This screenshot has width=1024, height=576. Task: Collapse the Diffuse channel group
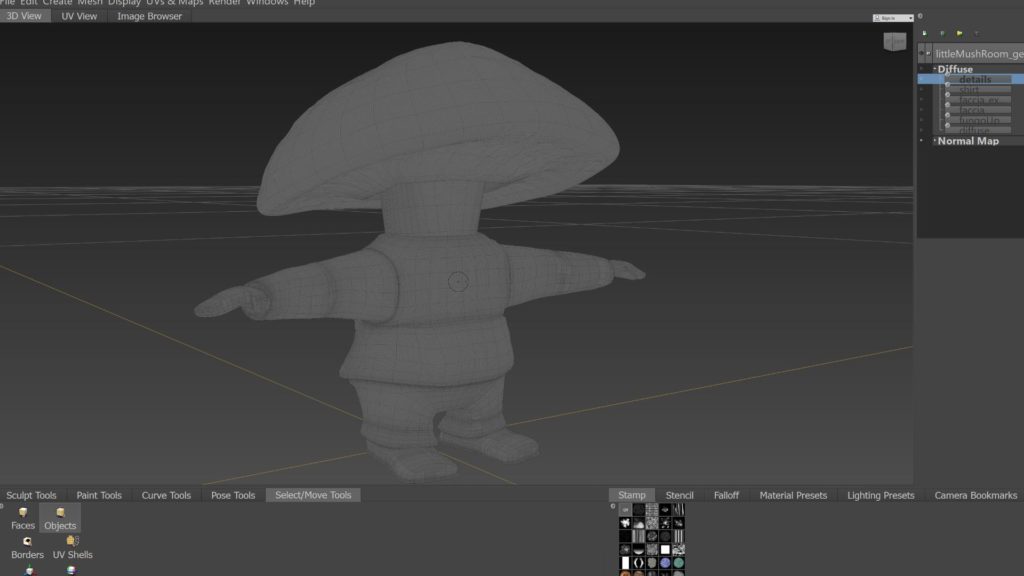[935, 69]
